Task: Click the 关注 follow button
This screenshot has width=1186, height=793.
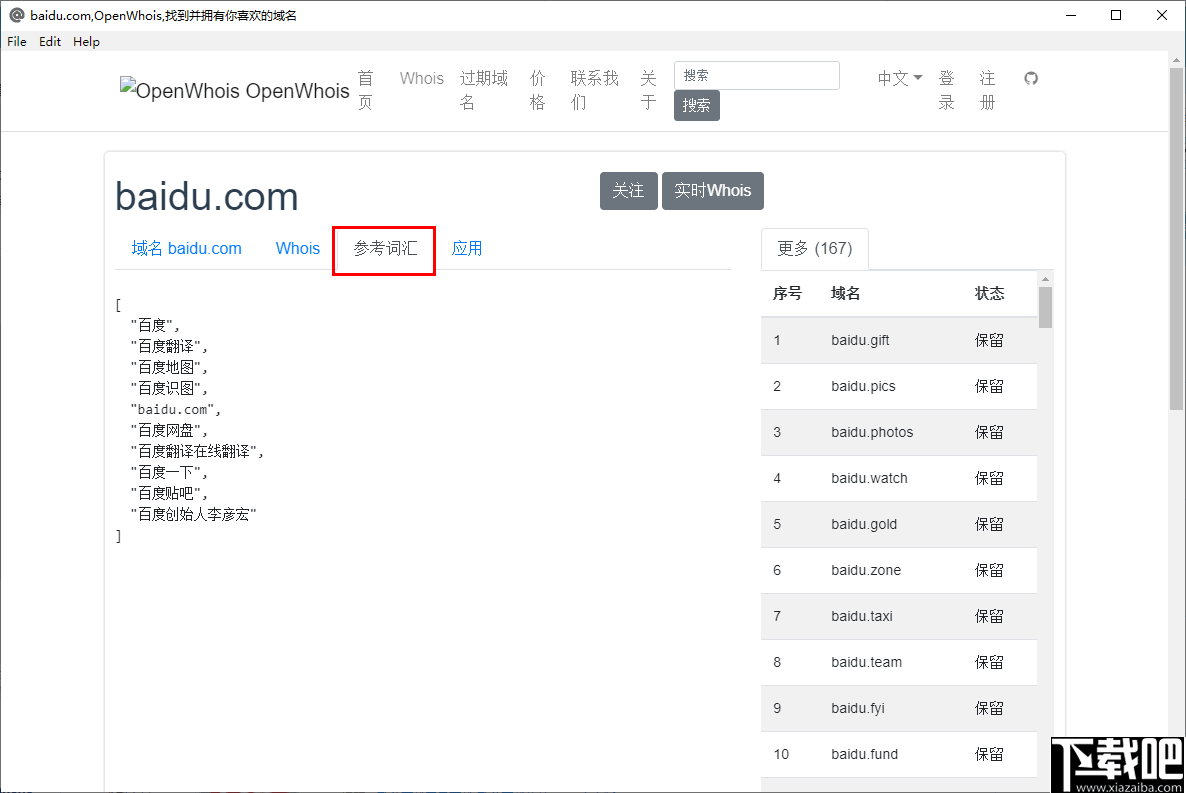Action: [628, 190]
